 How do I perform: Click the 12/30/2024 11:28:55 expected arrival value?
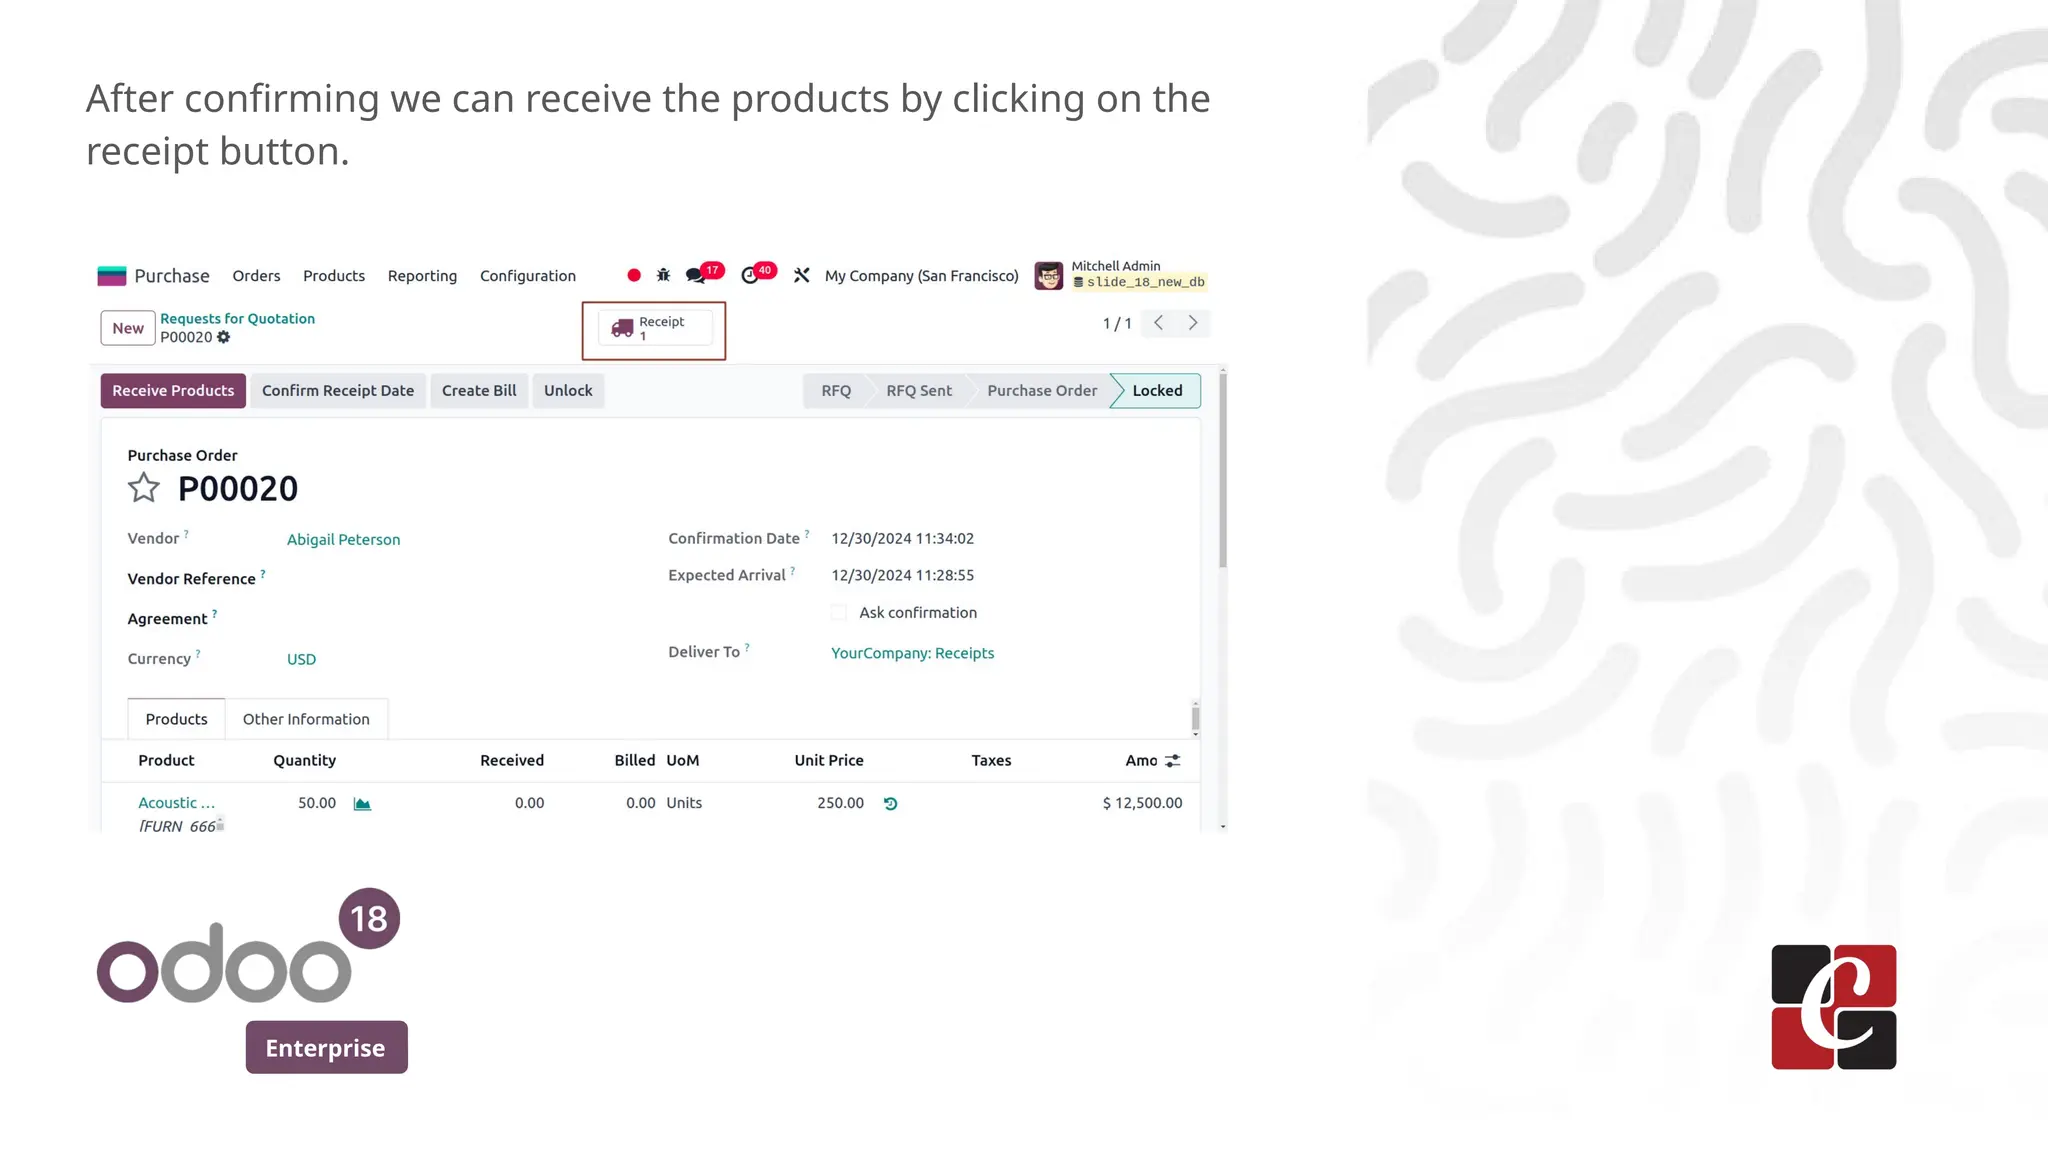[x=902, y=576]
